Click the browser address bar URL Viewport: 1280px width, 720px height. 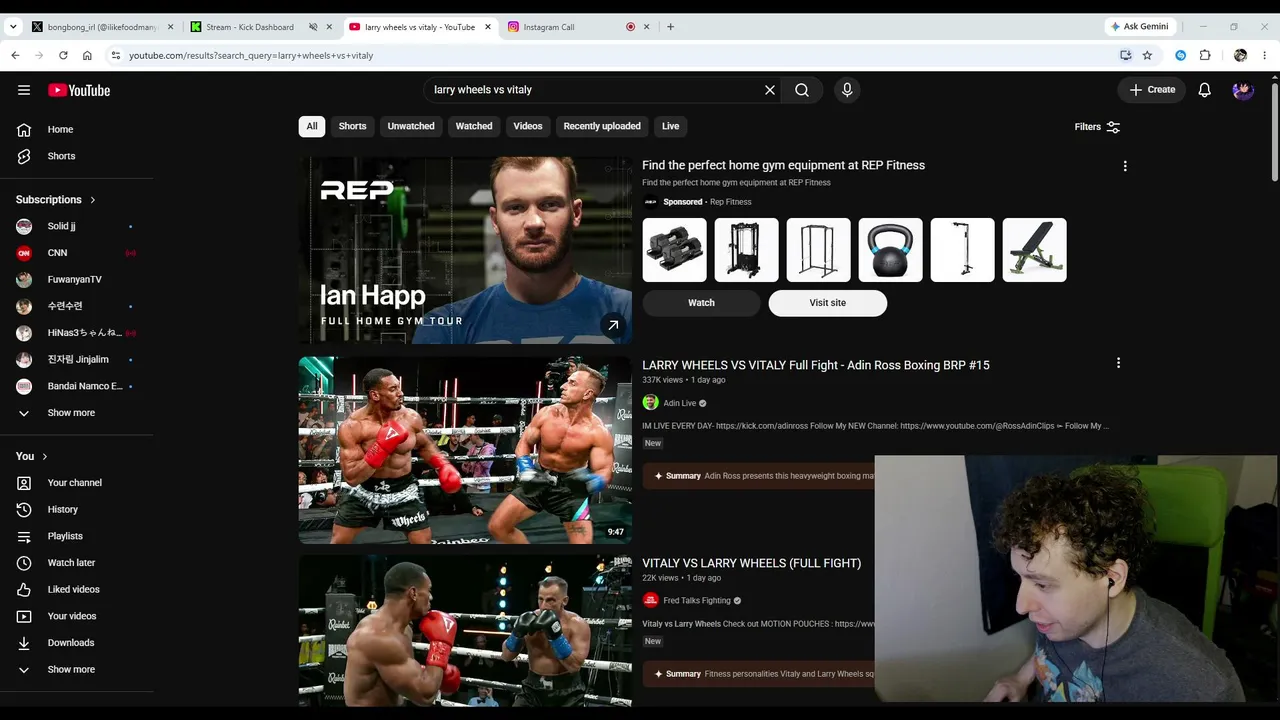click(251, 55)
